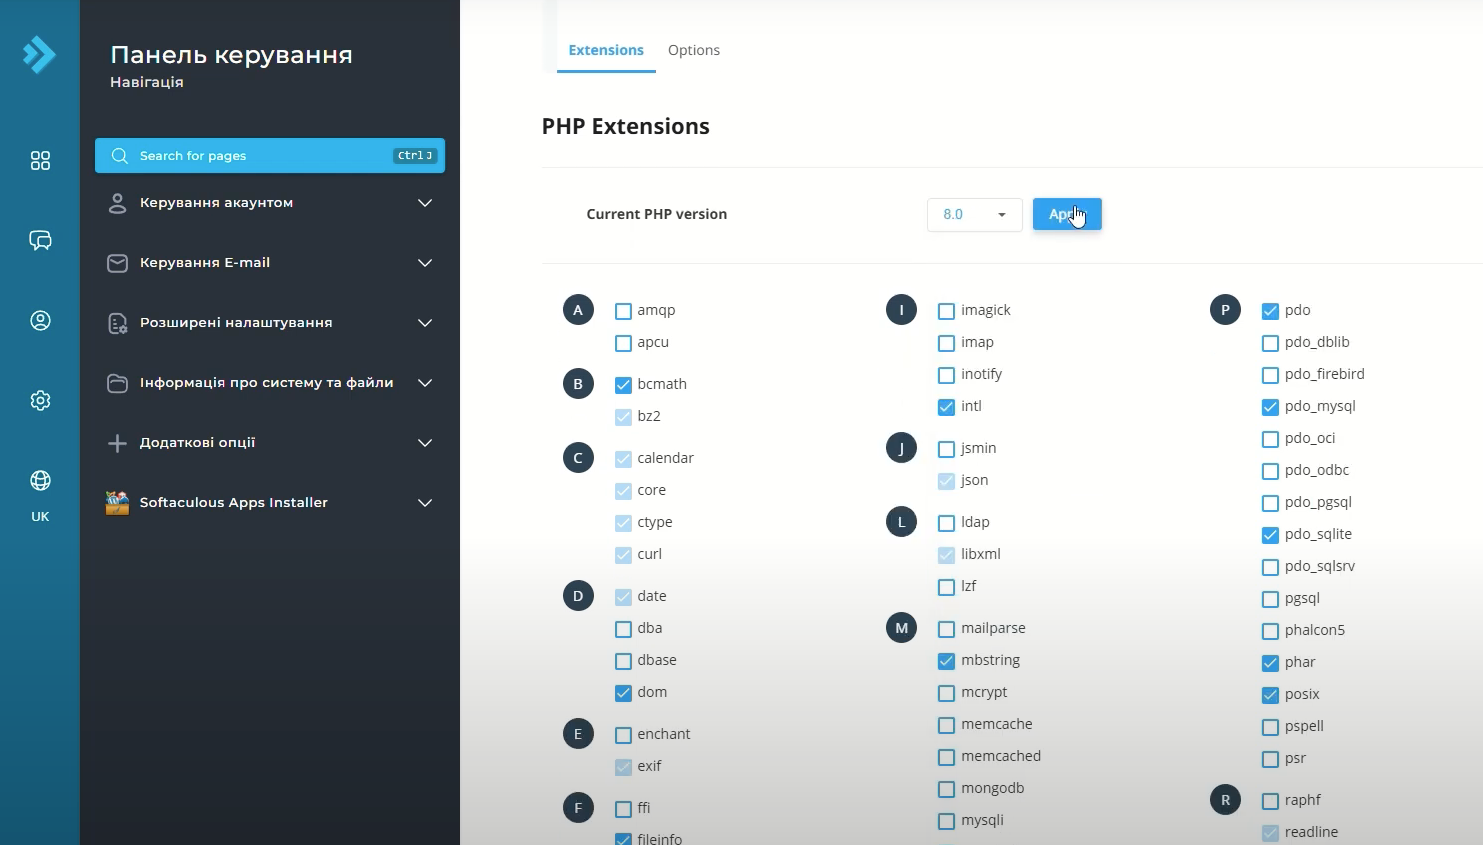The image size is (1483, 845).
Task: Open Керування акаунтом menu item
Action: pos(270,203)
